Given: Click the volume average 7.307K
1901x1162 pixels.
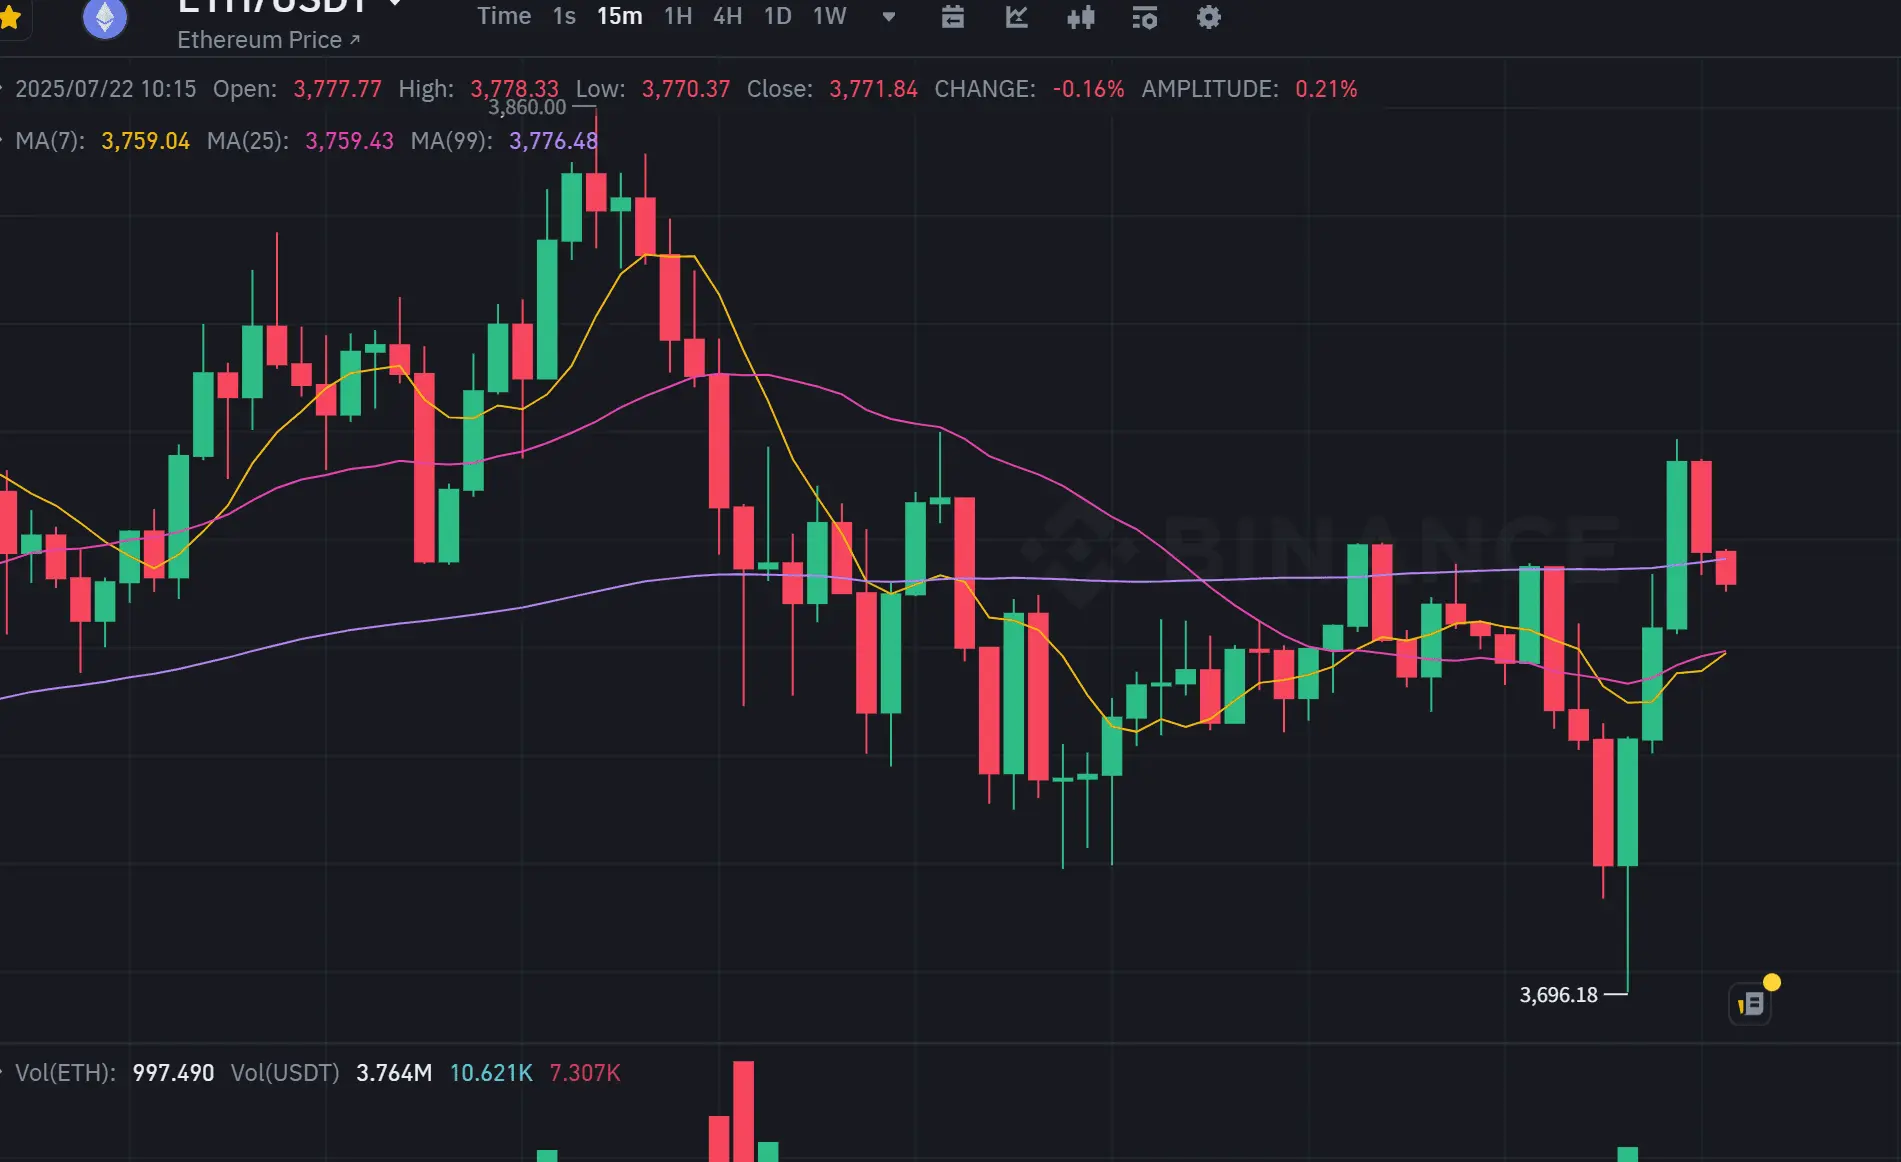Looking at the screenshot, I should 585,1073.
